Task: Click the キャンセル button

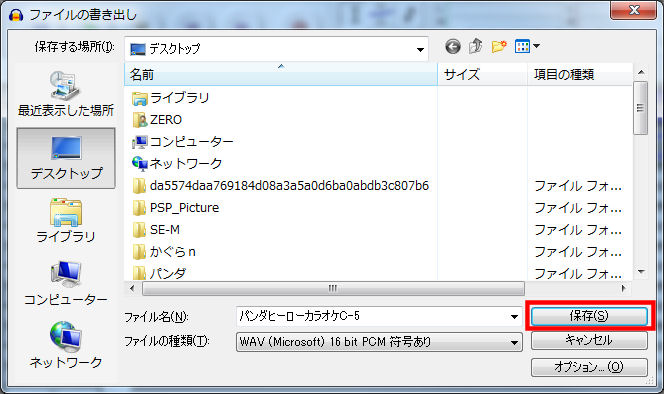Action: 589,341
